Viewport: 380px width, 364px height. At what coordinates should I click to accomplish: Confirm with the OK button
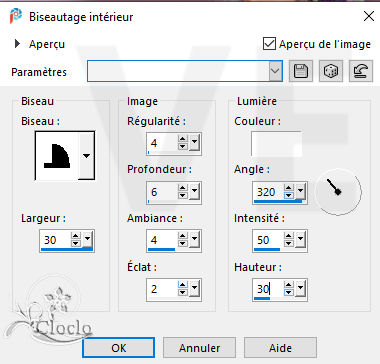coord(118,348)
